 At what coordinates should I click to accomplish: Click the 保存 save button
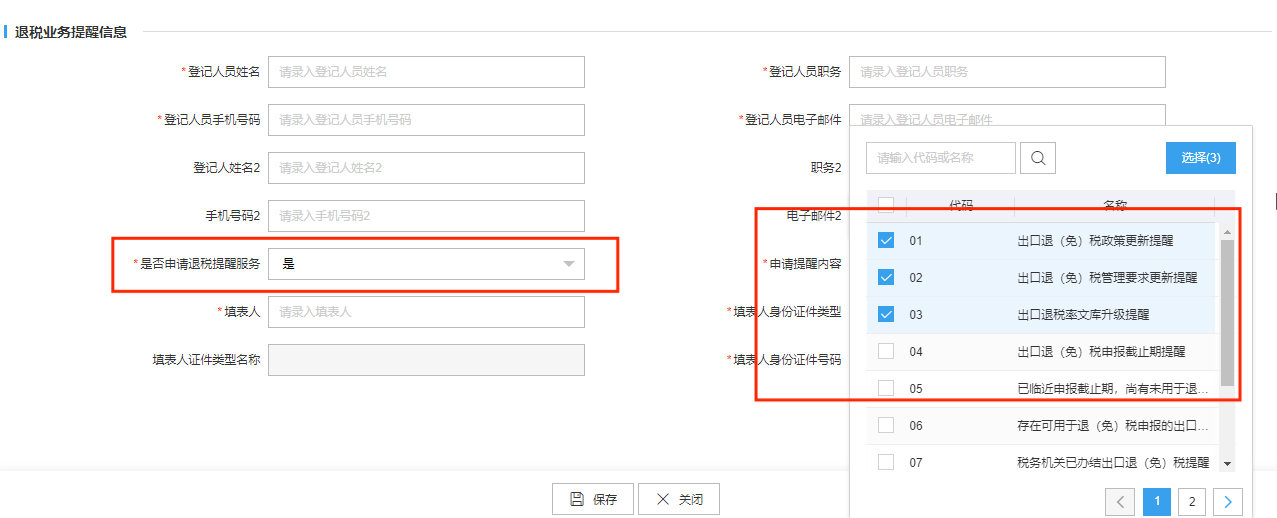click(593, 499)
